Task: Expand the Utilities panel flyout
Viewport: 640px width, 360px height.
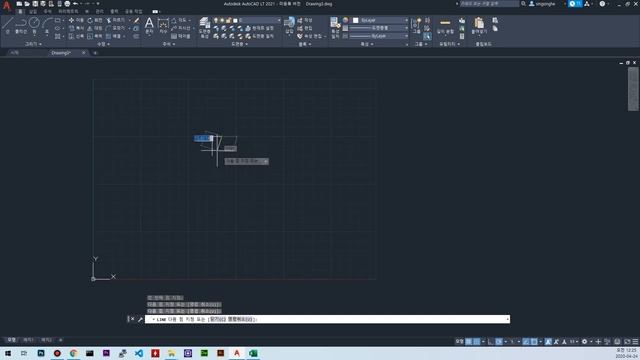Action: coord(449,44)
